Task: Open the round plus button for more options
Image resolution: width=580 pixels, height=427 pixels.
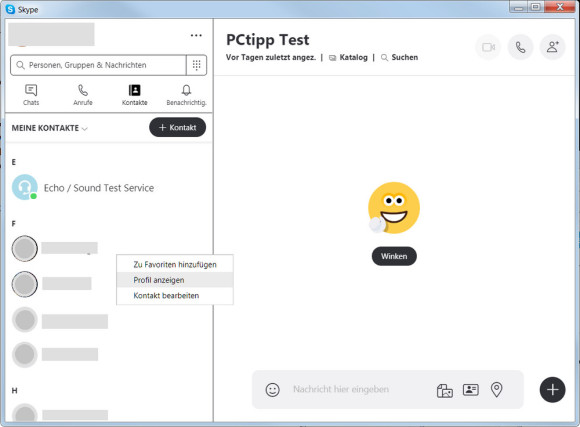Action: [x=552, y=390]
